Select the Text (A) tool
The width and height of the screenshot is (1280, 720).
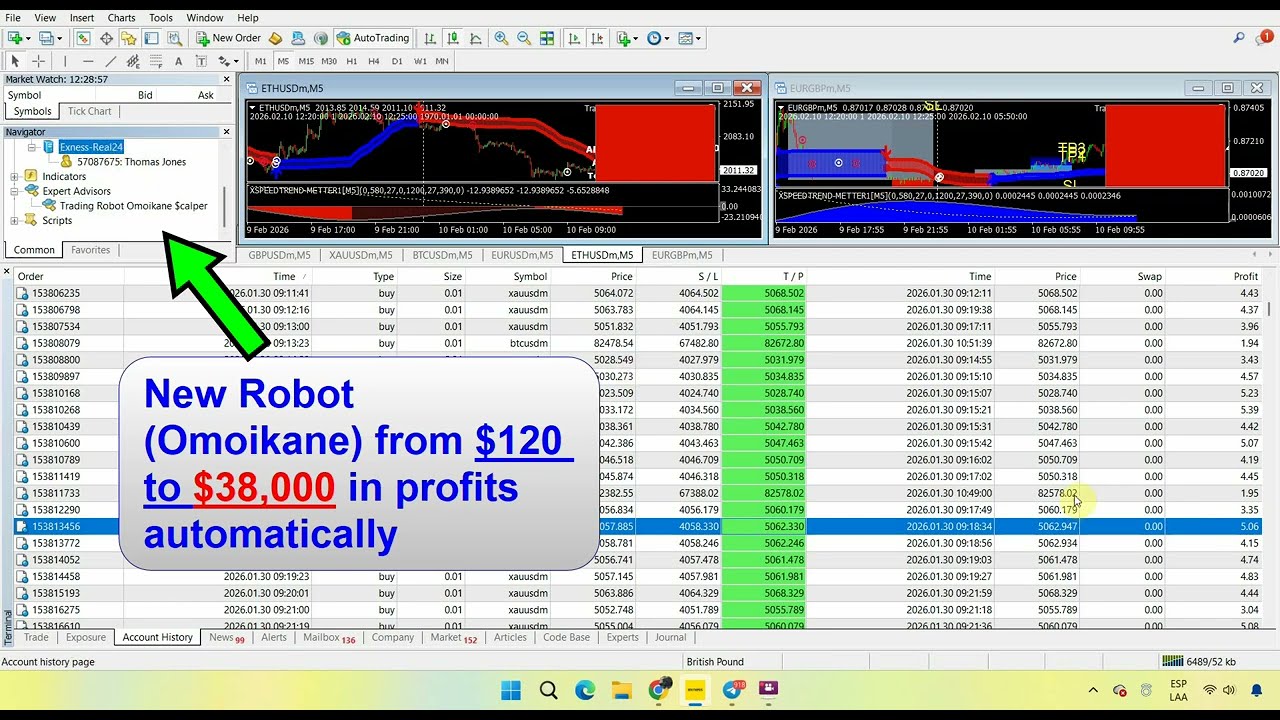coord(180,61)
